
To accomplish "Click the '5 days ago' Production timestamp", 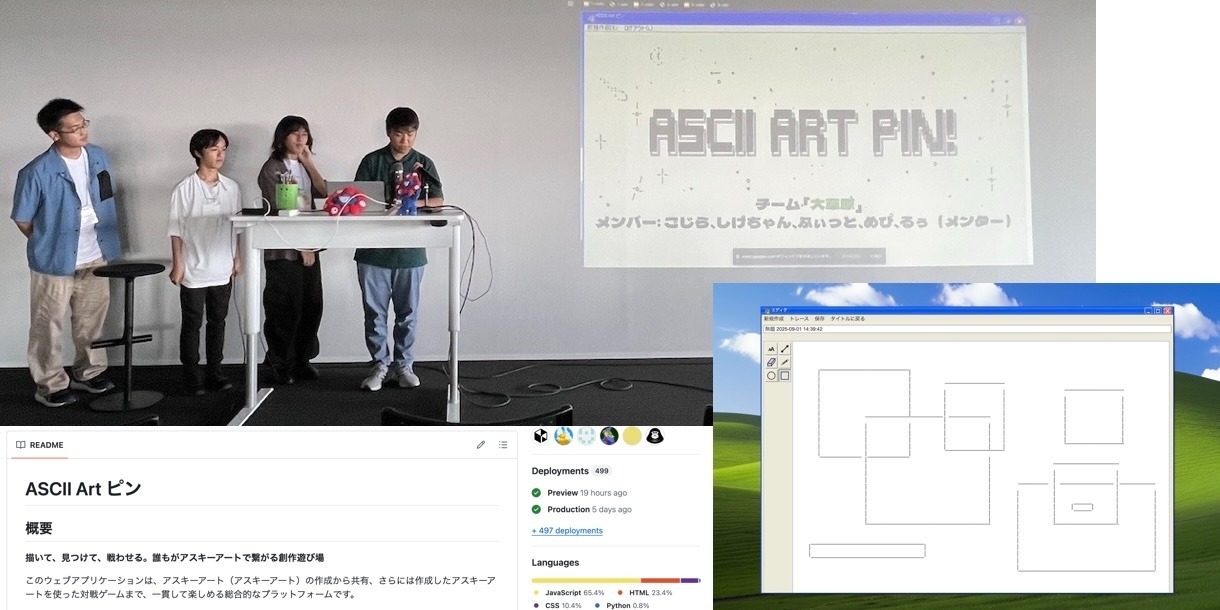I will point(612,510).
